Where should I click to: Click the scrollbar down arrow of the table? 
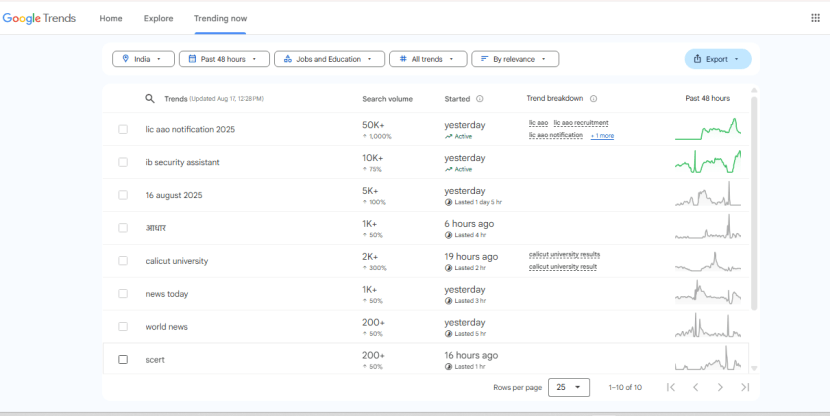point(754,368)
